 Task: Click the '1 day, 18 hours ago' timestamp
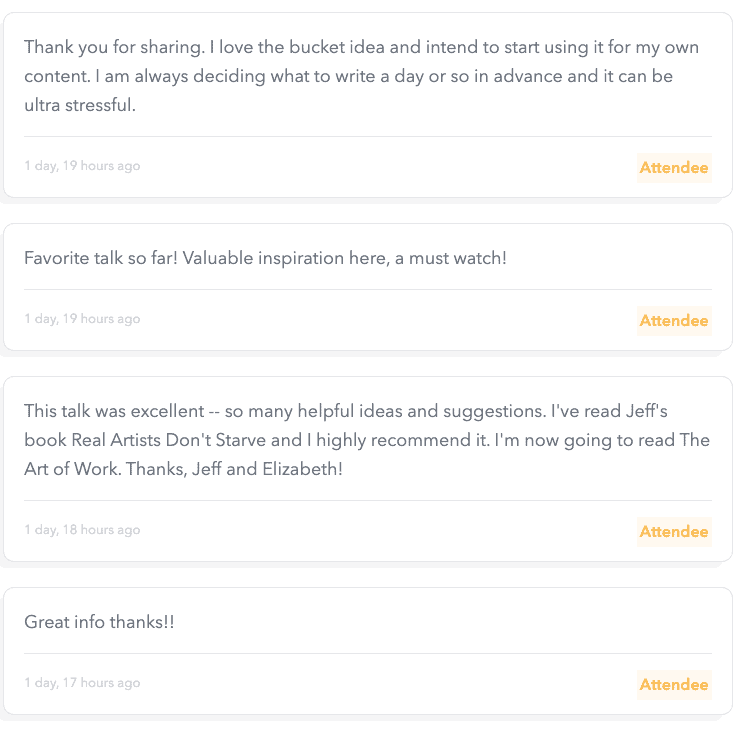click(x=82, y=530)
